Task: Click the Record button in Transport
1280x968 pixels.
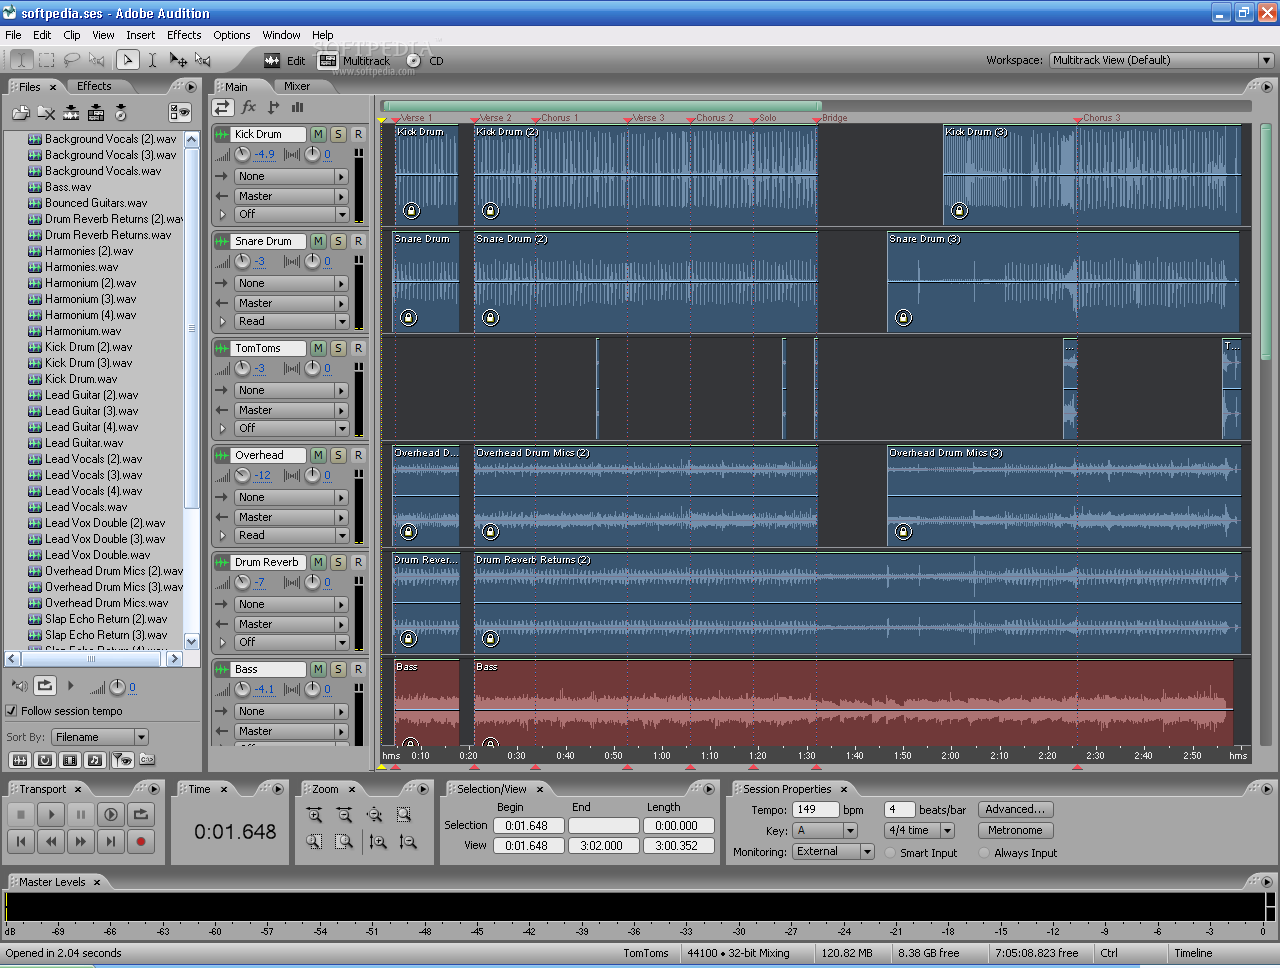Action: click(141, 841)
